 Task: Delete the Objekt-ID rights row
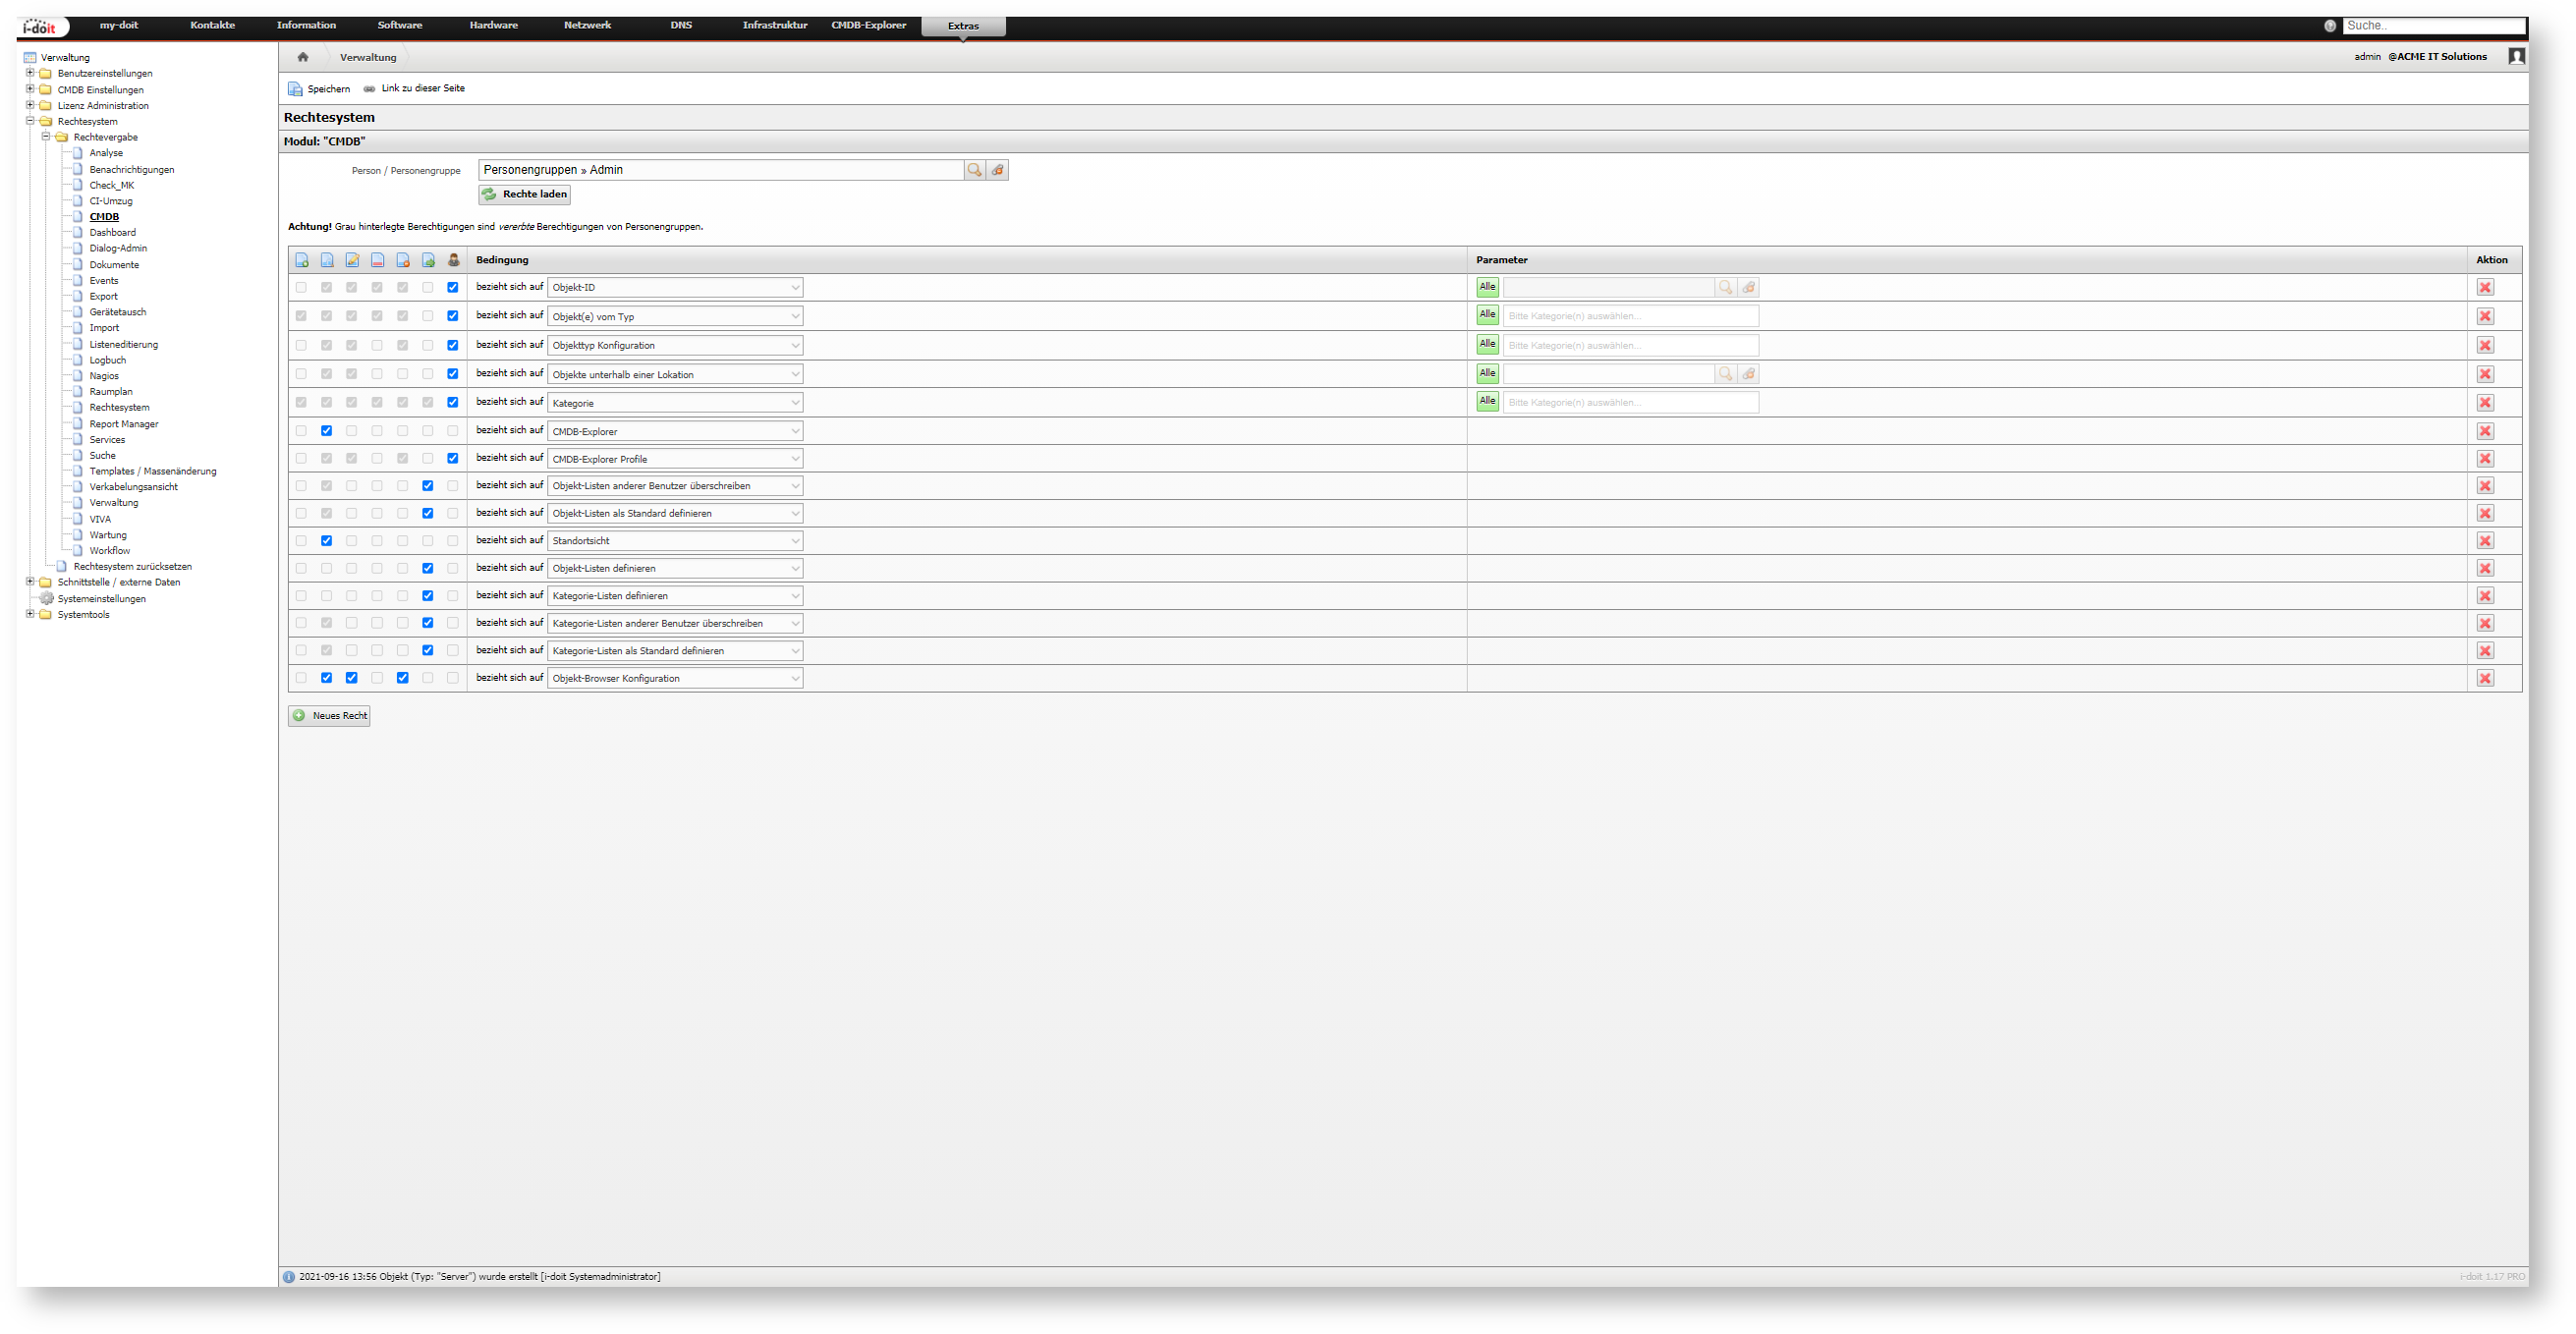click(2485, 288)
